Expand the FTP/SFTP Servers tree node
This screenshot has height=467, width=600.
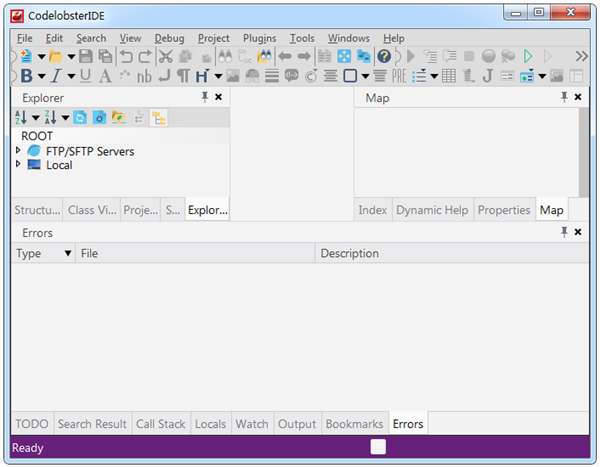click(18, 150)
